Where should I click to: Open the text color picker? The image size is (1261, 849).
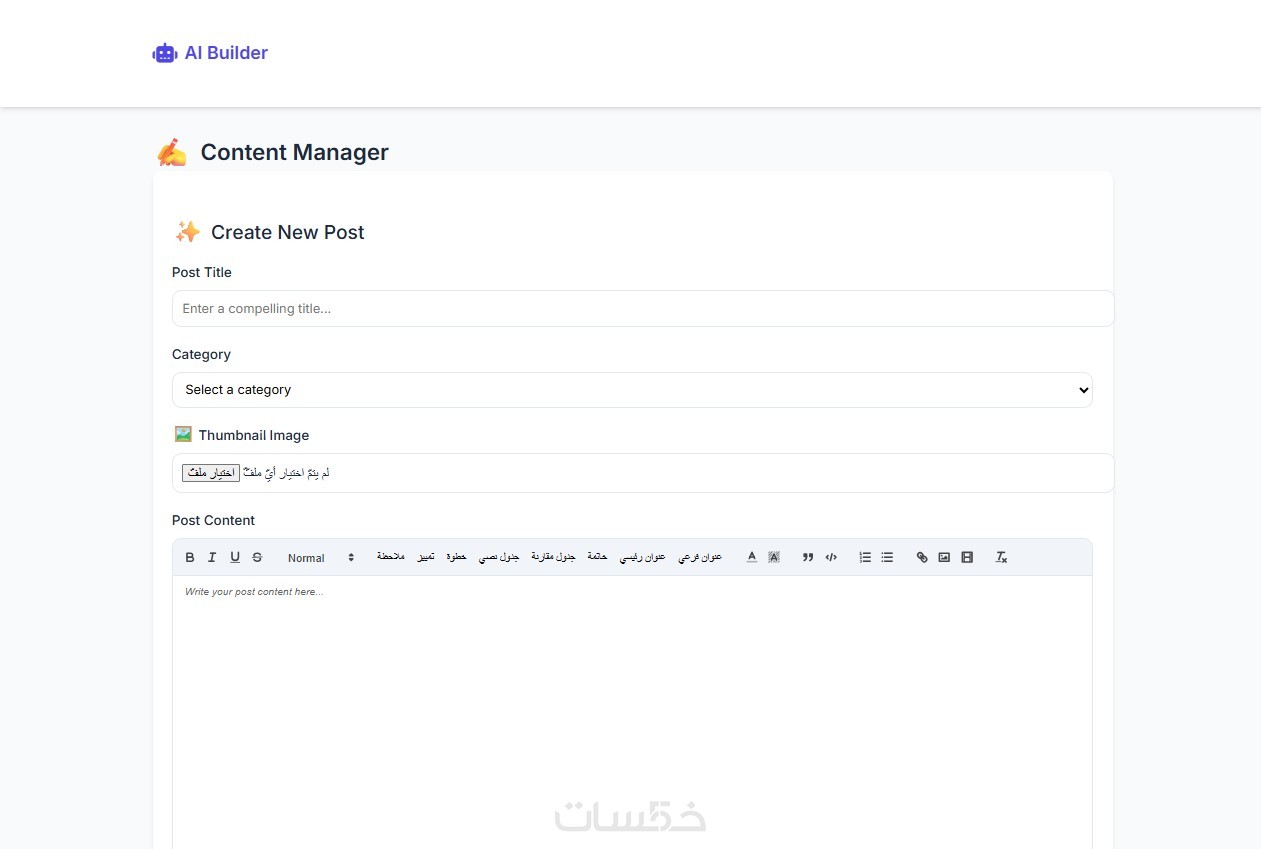752,558
